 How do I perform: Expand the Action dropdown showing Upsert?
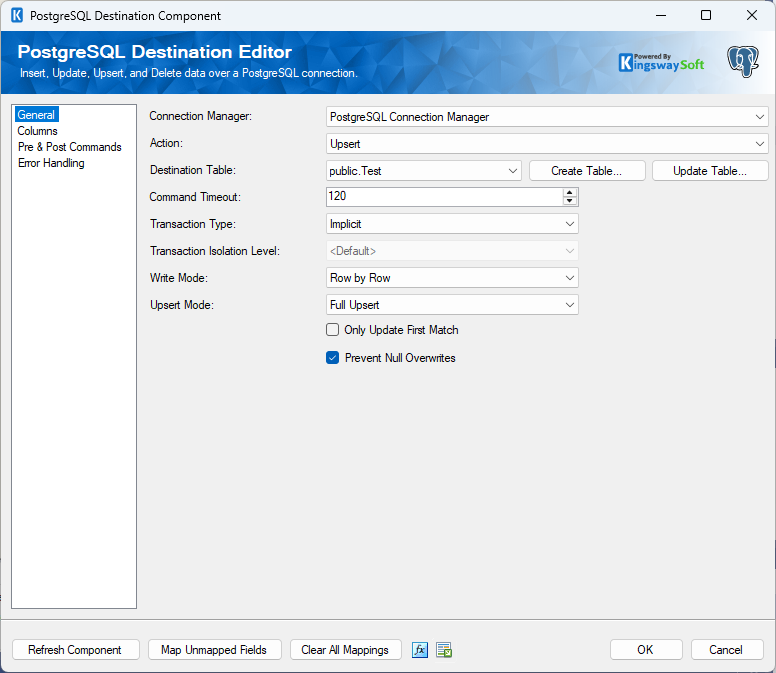547,144
